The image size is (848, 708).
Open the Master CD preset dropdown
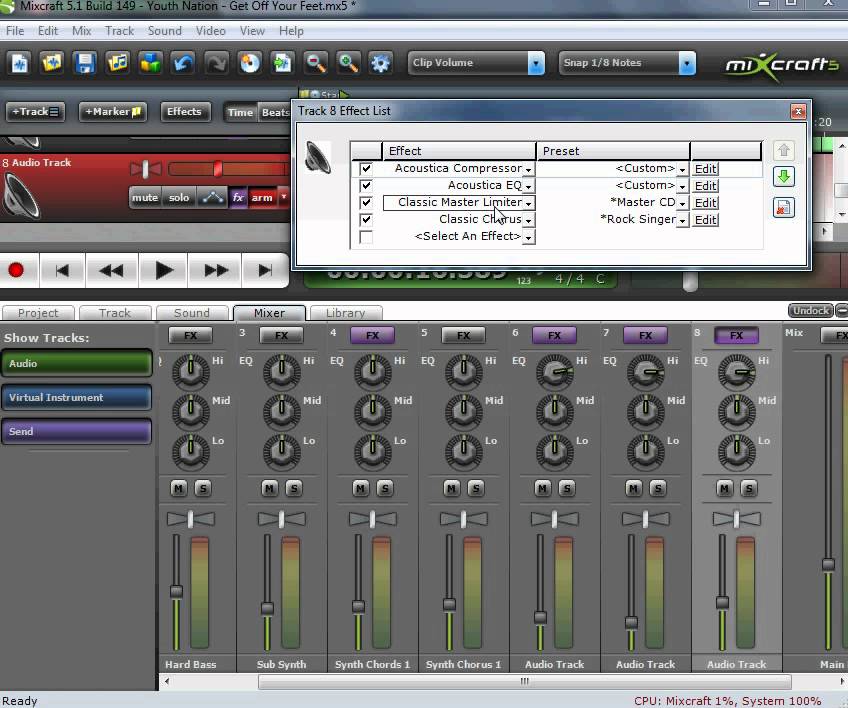pyautogui.click(x=683, y=203)
